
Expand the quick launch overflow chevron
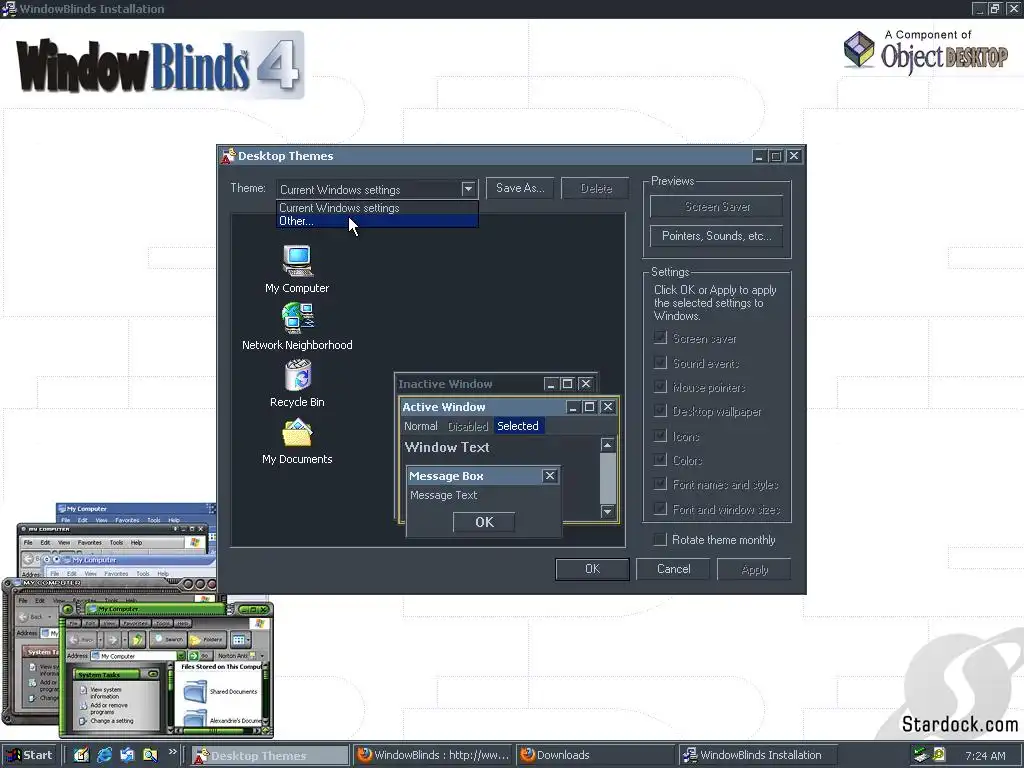[x=172, y=752]
